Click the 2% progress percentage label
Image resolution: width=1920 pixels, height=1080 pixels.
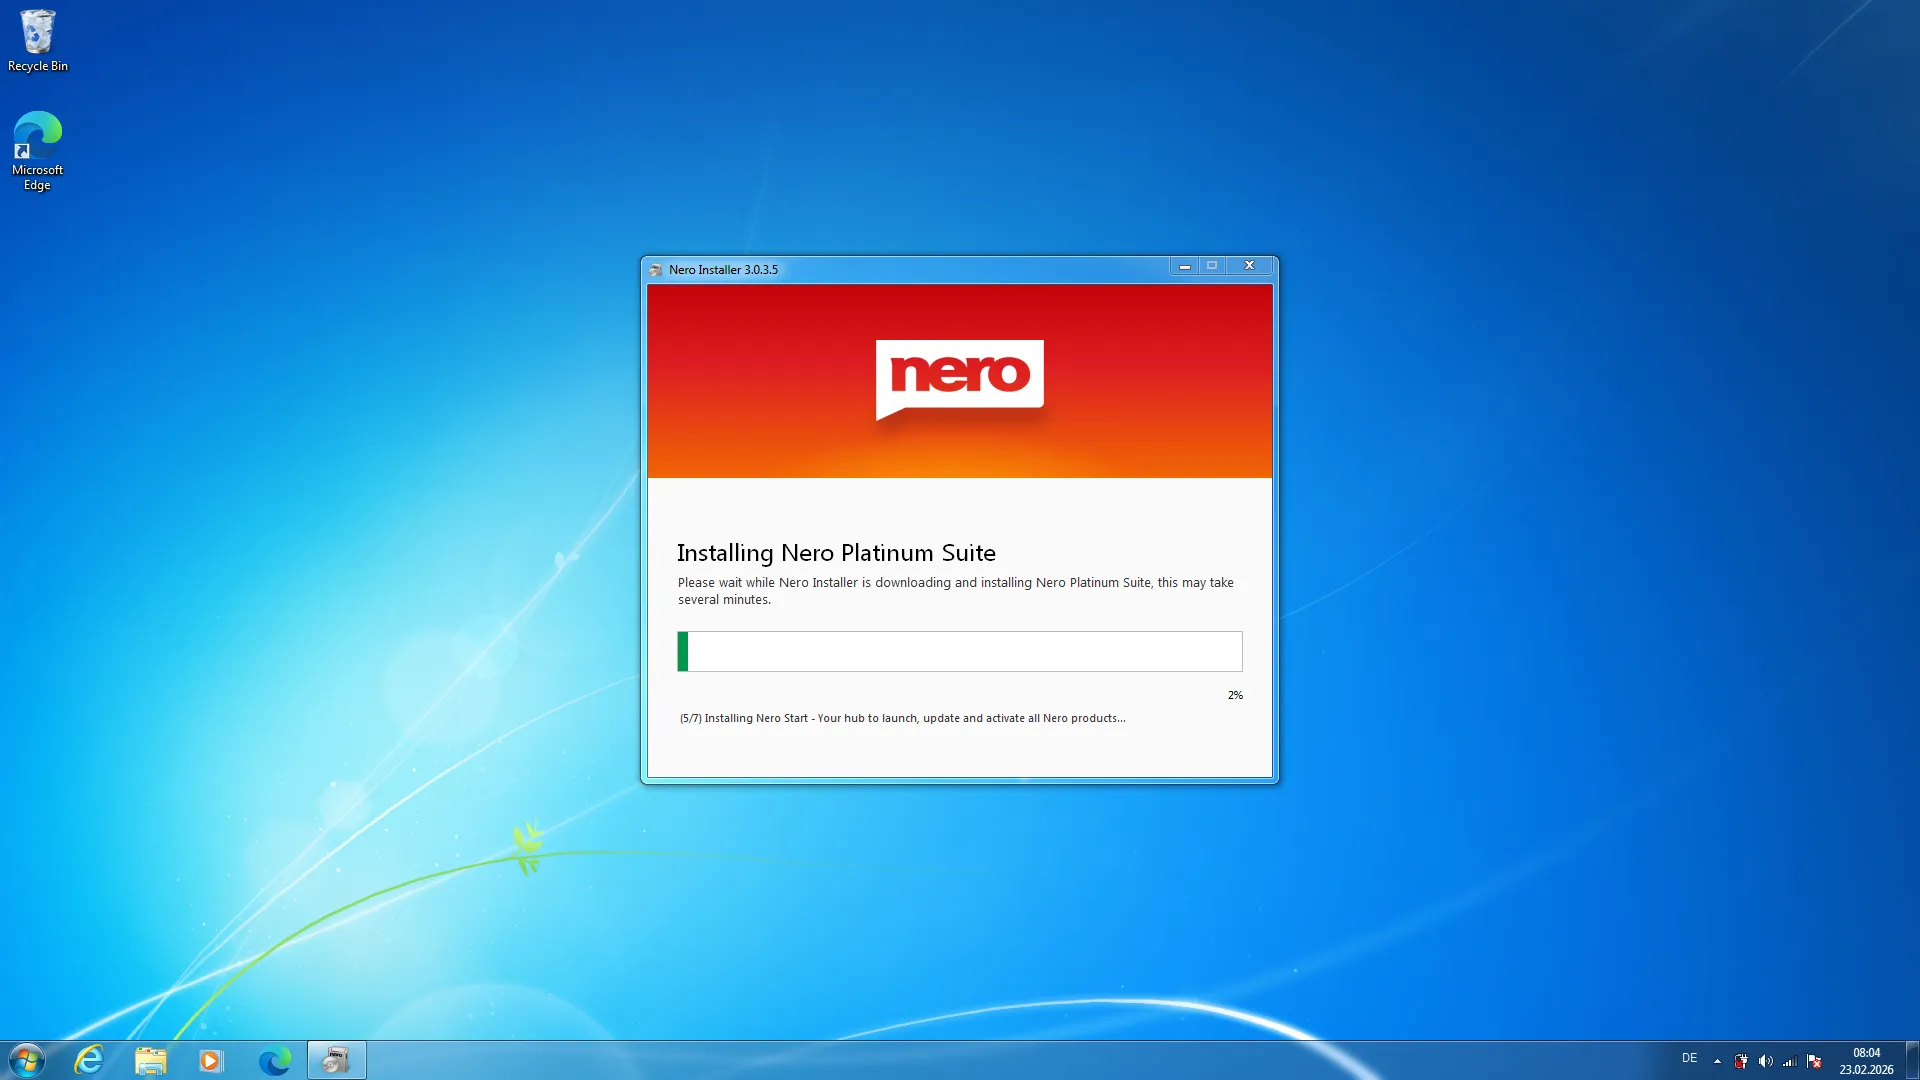(x=1235, y=694)
